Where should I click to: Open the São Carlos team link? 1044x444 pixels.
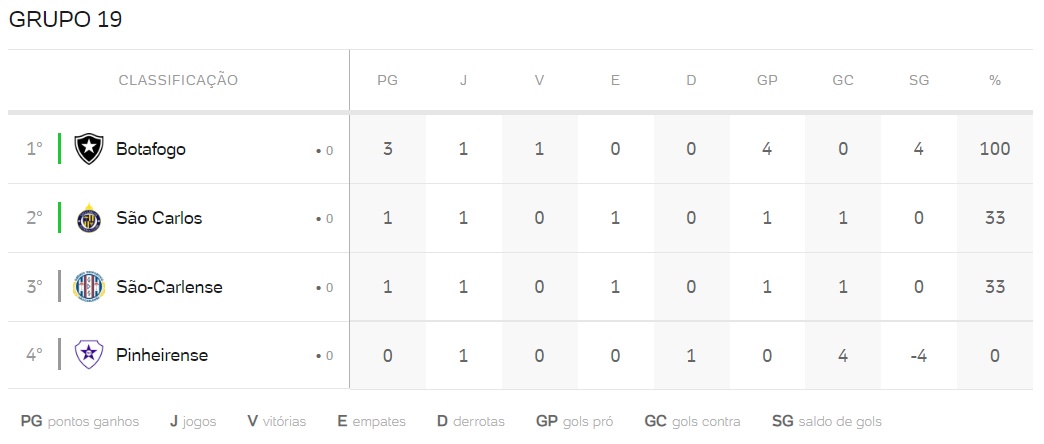tap(158, 218)
